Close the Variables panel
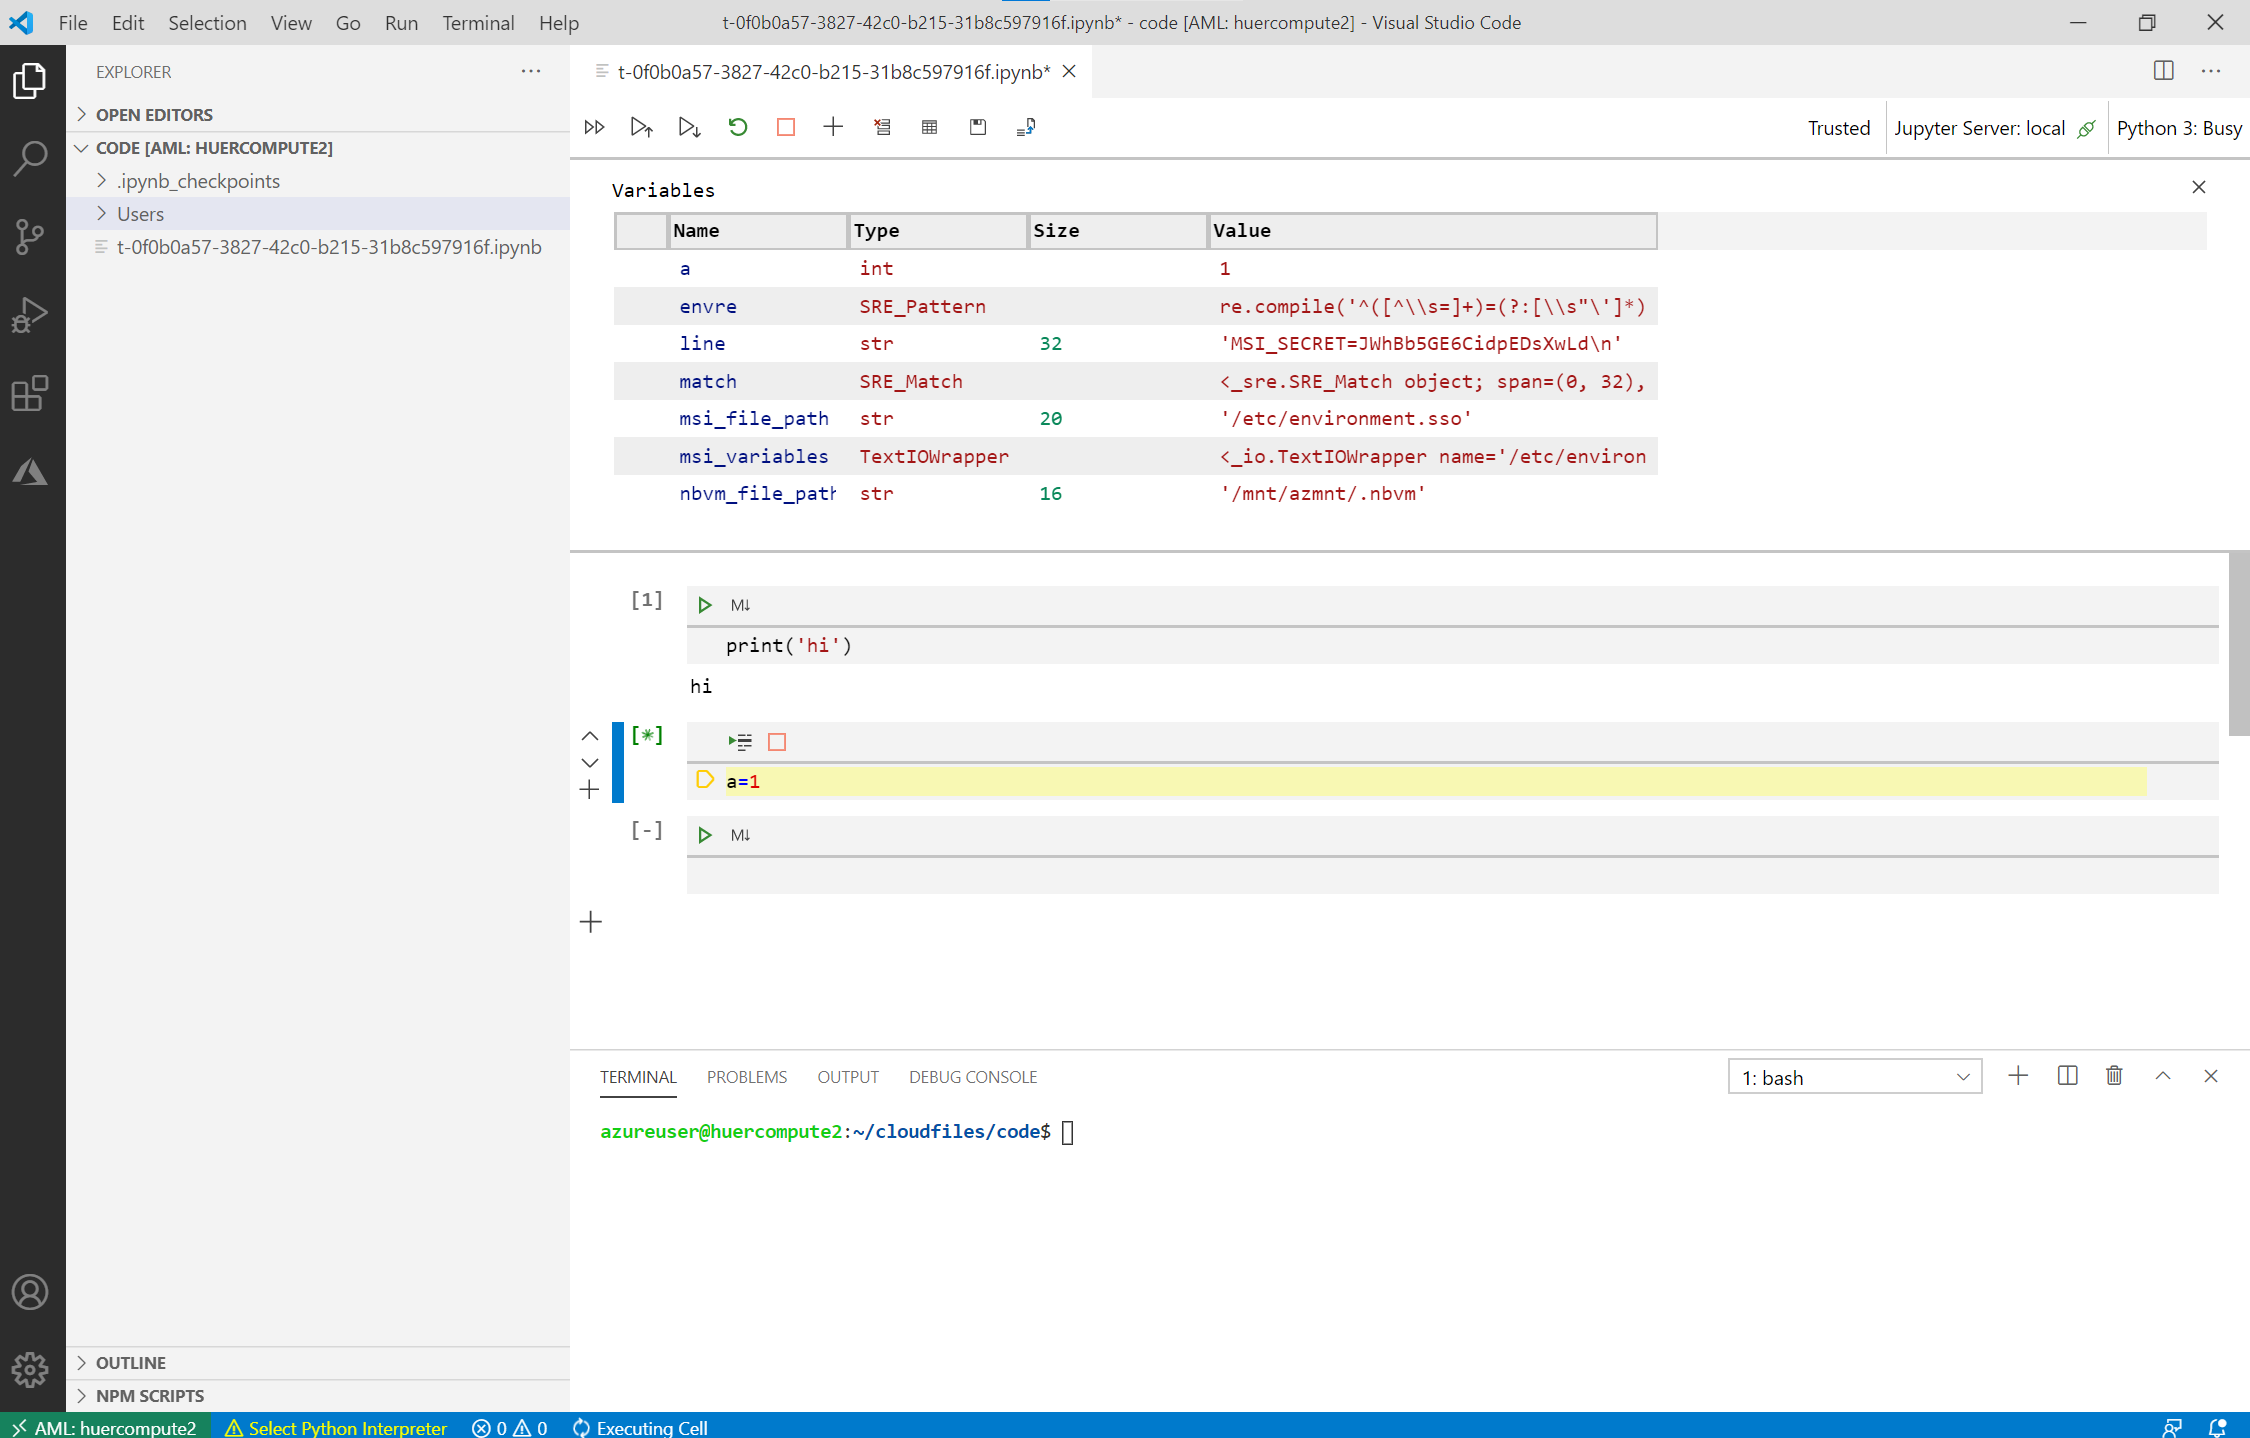This screenshot has width=2250, height=1438. pos(2199,187)
